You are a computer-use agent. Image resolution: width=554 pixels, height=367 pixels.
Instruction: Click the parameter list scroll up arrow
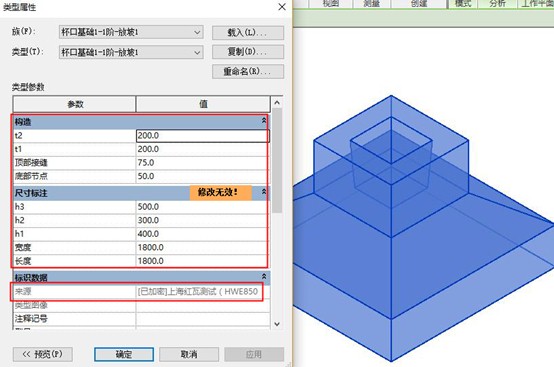[x=277, y=103]
